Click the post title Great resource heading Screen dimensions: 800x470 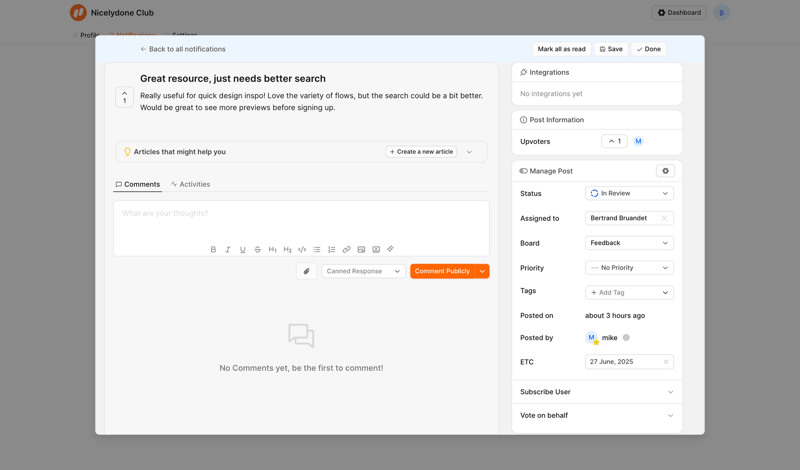[233, 79]
